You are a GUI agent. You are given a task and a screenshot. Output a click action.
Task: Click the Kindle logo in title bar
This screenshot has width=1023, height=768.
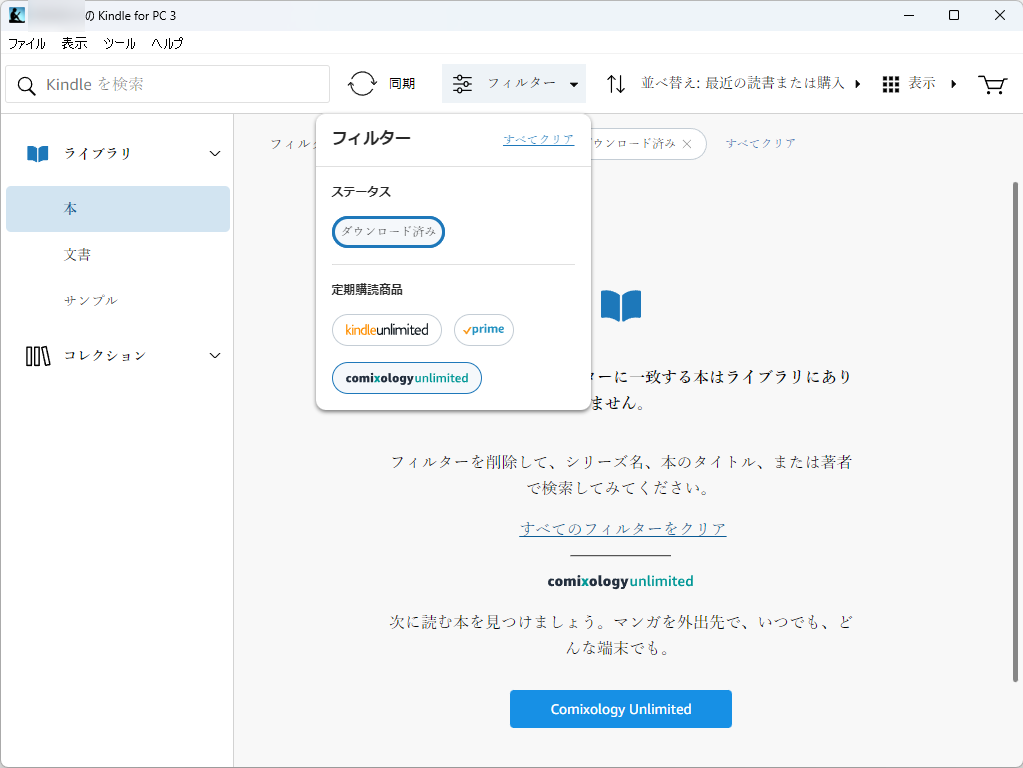[x=16, y=15]
